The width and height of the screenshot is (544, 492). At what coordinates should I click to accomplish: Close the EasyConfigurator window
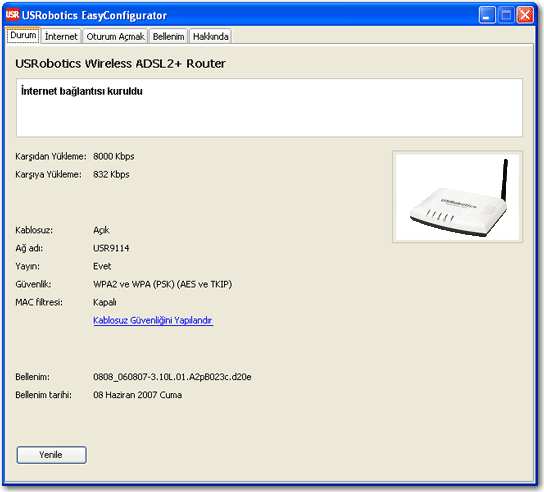tap(525, 15)
